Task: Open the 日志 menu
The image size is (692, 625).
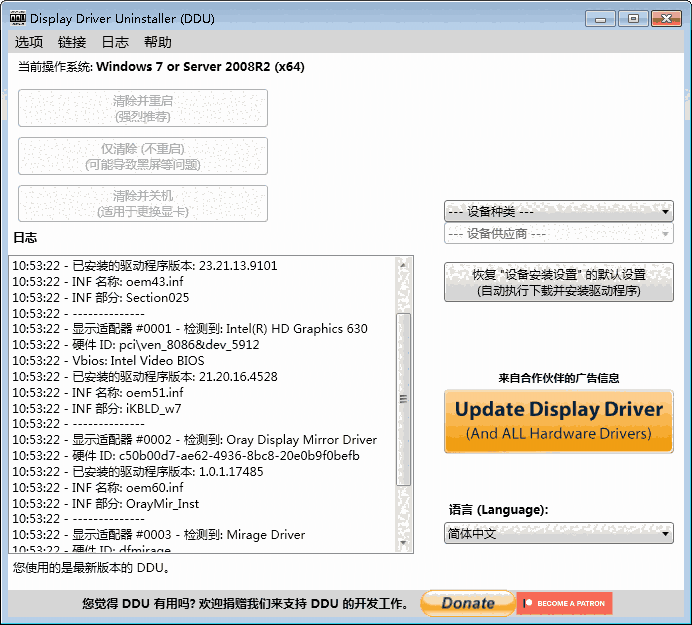Action: click(x=115, y=42)
